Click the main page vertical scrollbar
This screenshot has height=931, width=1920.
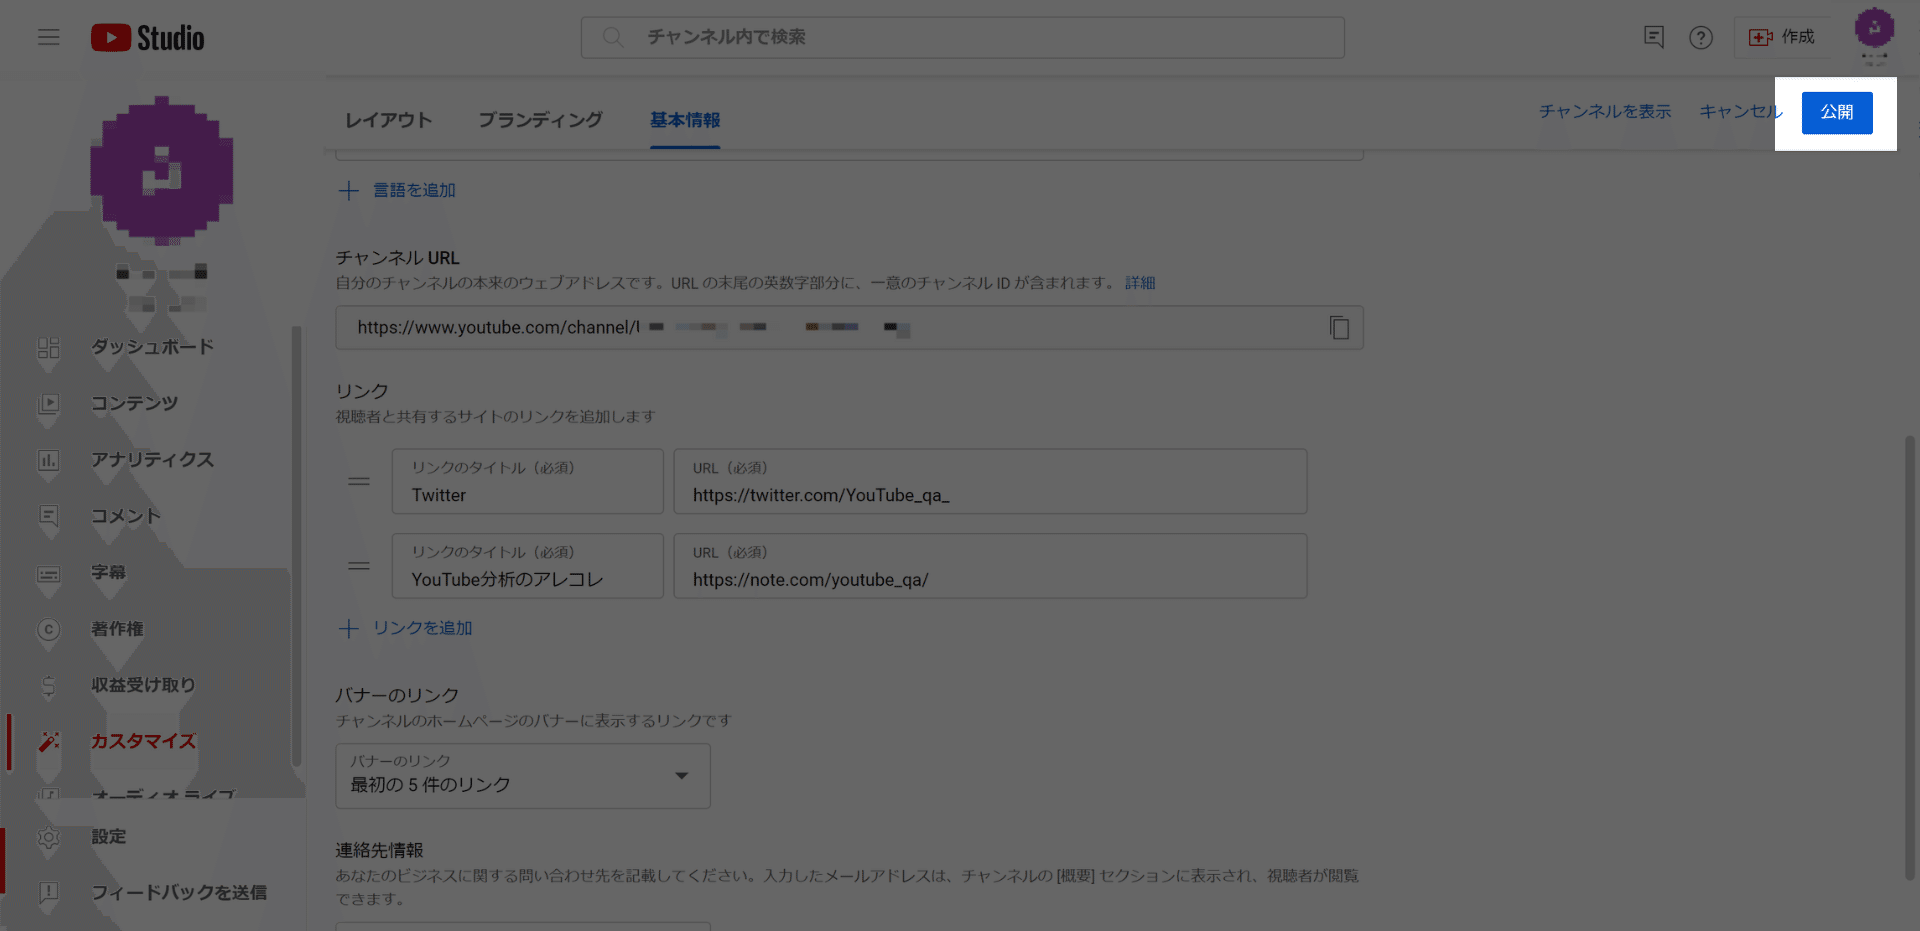(1910, 657)
